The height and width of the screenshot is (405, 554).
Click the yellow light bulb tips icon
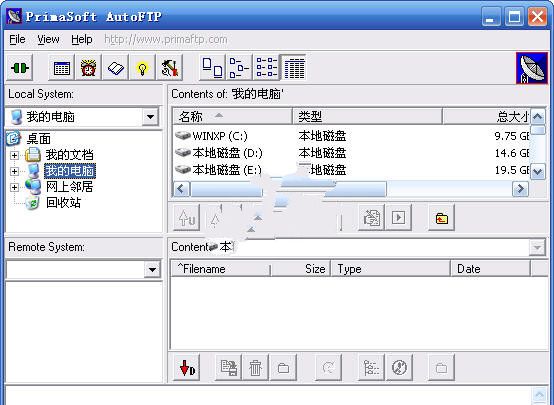[142, 67]
